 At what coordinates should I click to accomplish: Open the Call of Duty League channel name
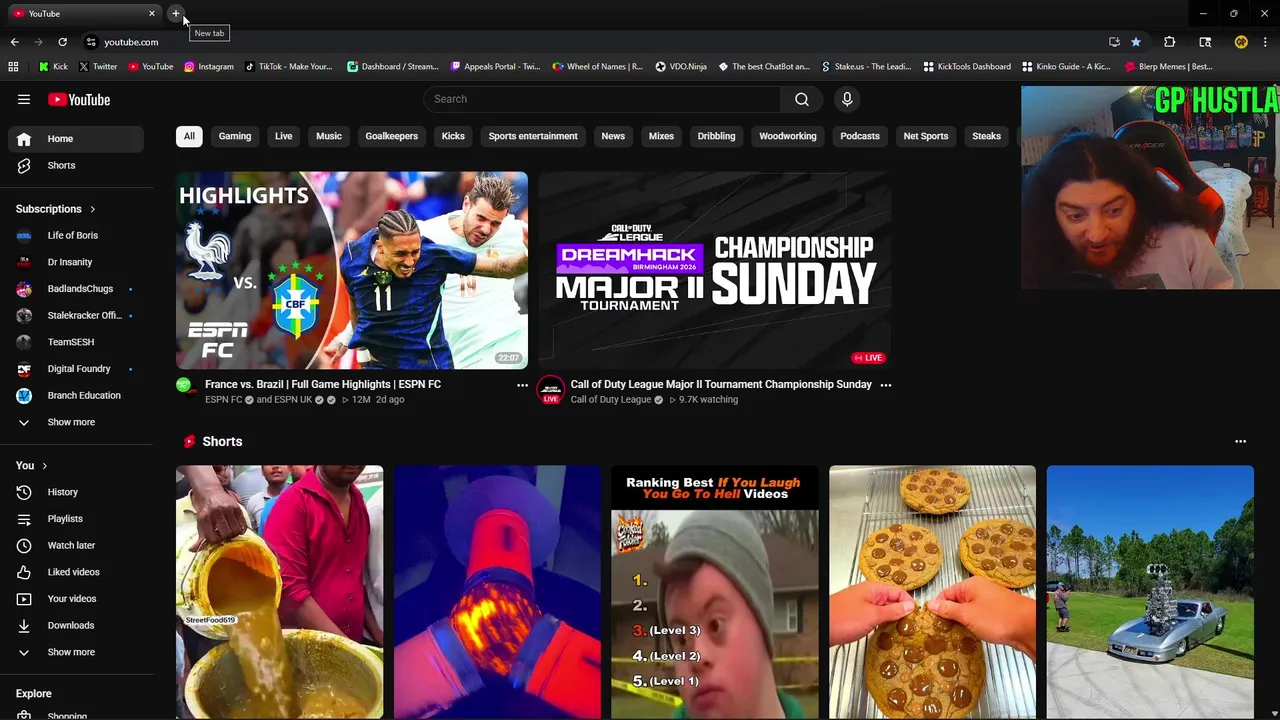click(x=611, y=400)
